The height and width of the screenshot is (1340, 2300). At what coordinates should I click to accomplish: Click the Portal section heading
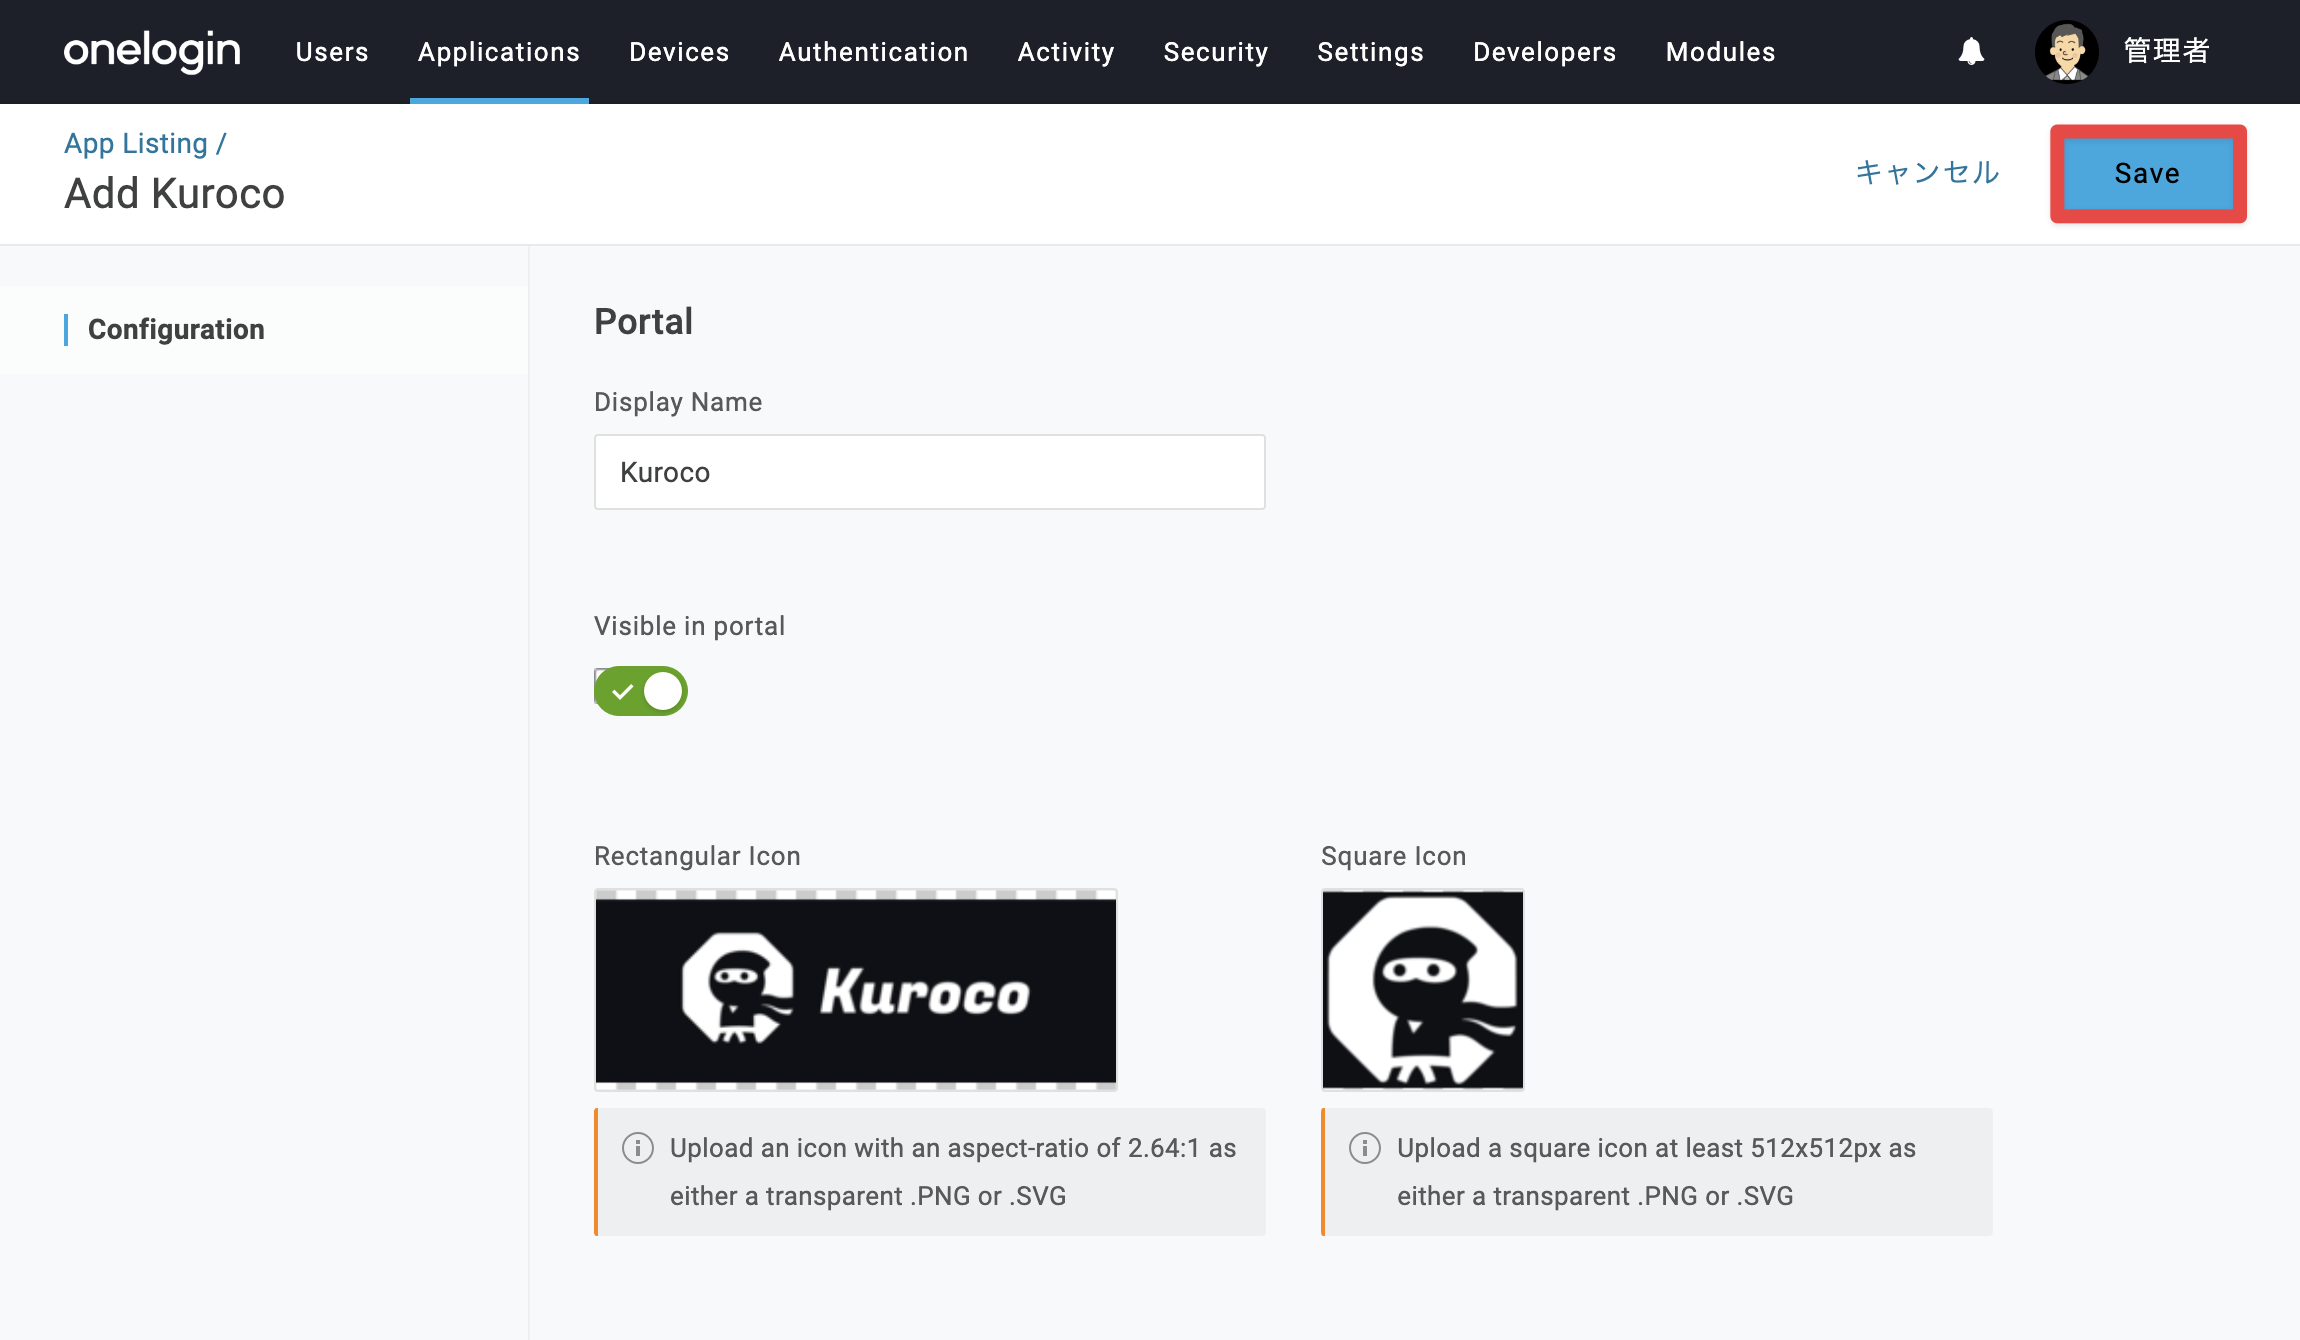pos(644,322)
